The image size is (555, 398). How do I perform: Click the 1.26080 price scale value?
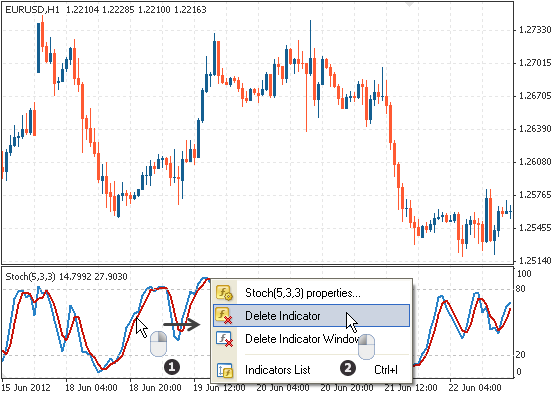(x=535, y=162)
